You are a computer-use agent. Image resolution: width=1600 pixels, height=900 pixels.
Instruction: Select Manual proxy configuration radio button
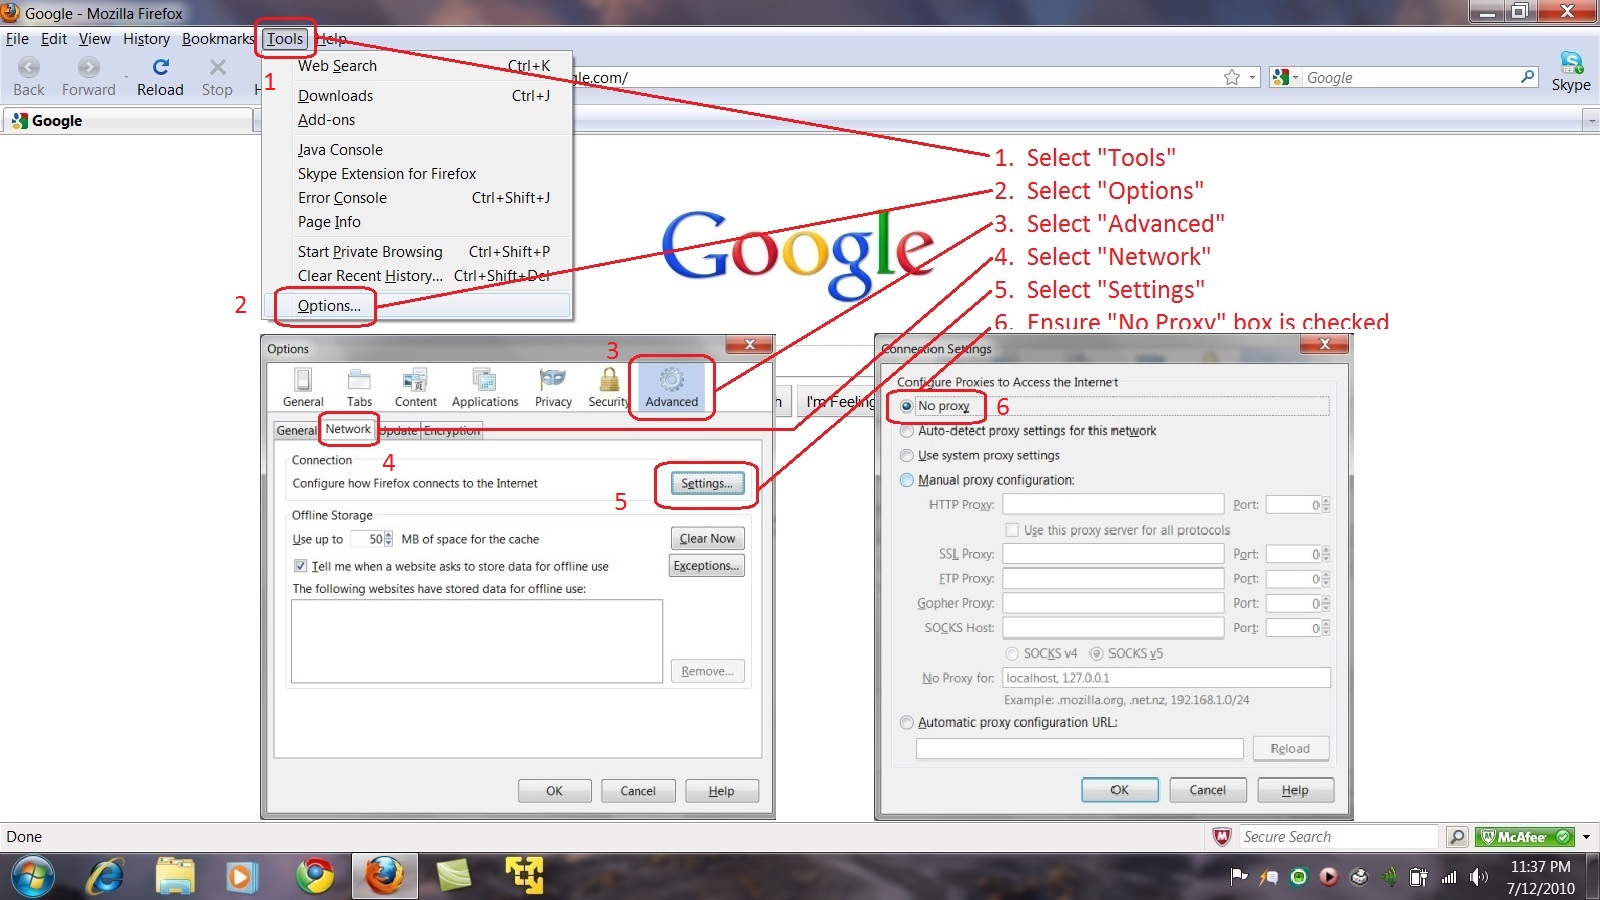click(x=906, y=480)
